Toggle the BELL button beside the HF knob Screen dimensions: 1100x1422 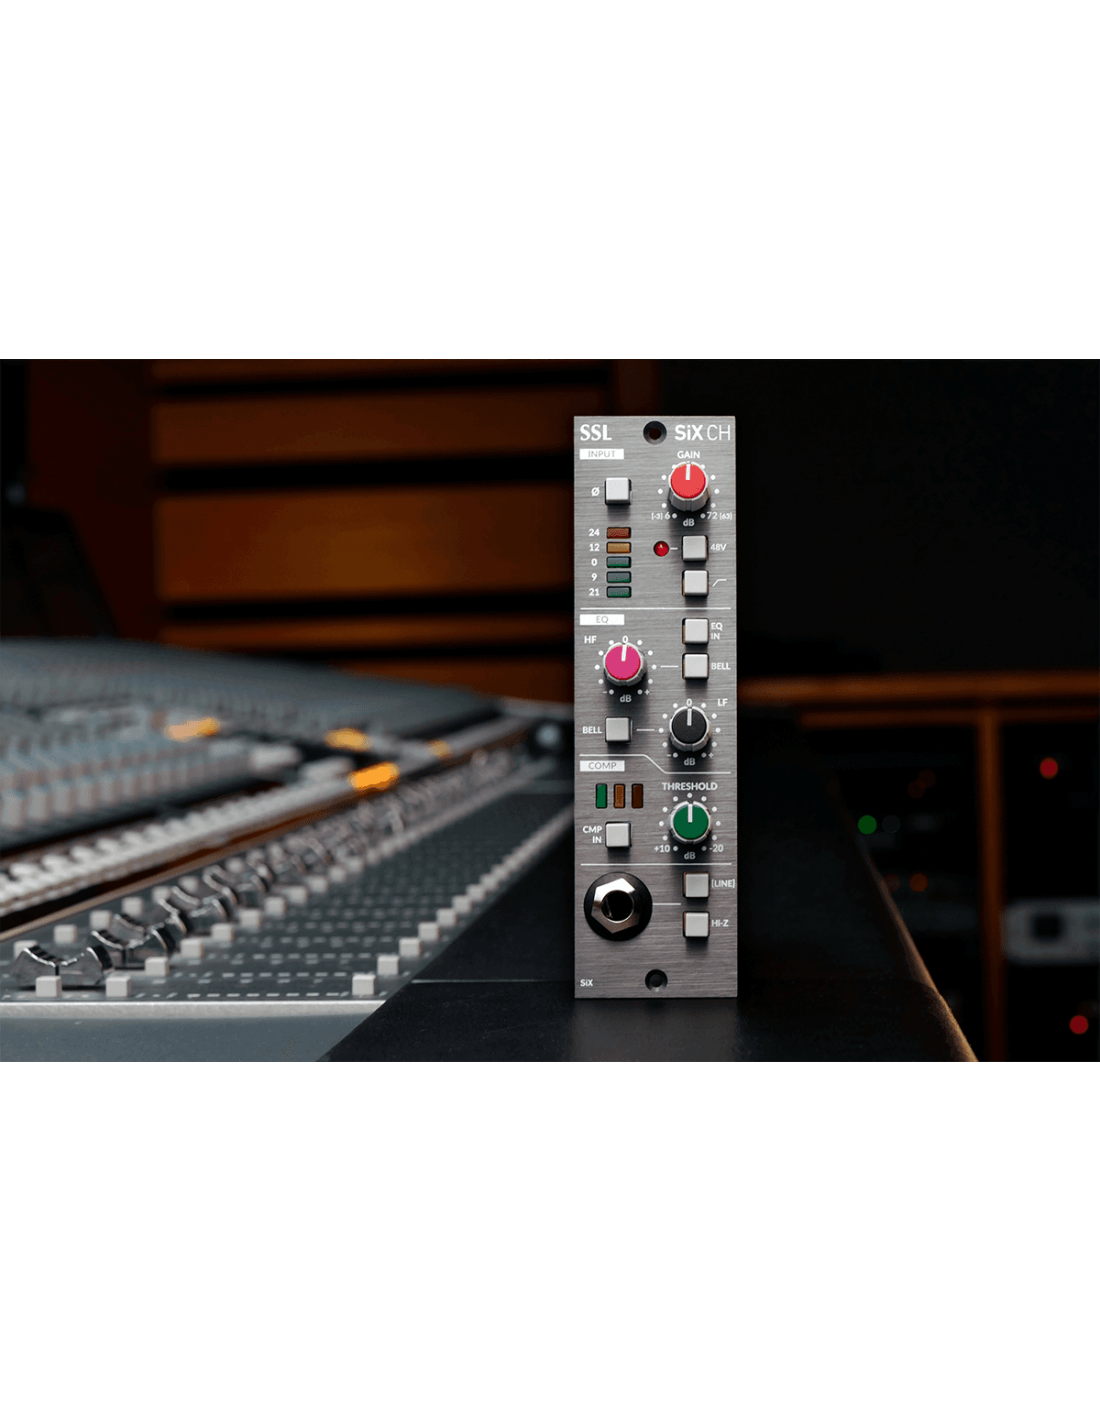coord(695,665)
